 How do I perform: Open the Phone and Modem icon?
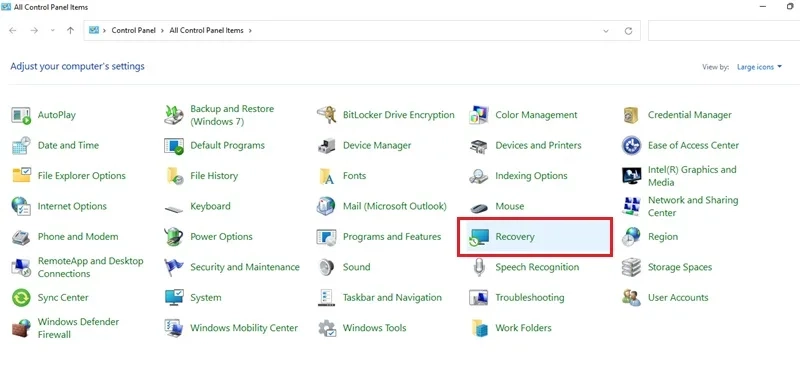tap(21, 237)
